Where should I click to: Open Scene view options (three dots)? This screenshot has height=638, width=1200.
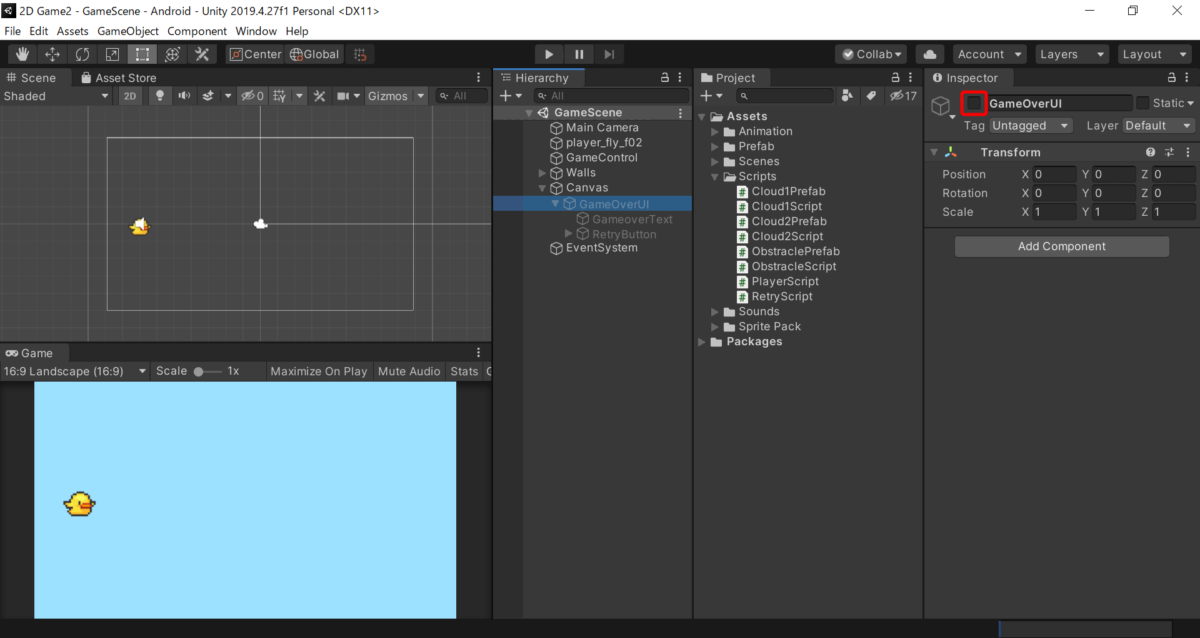pos(479,78)
